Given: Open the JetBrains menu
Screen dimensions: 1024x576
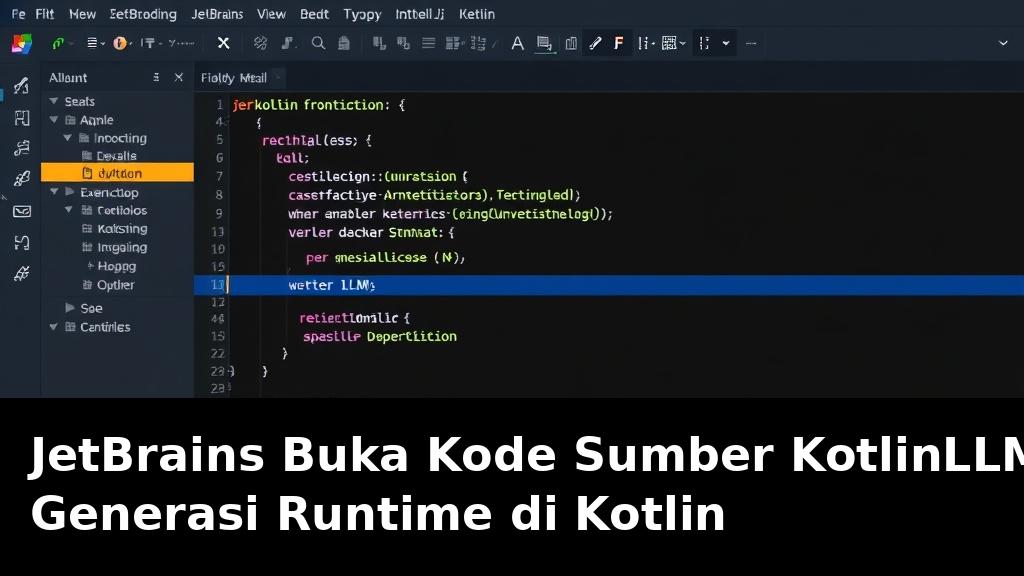Looking at the screenshot, I should tap(217, 14).
